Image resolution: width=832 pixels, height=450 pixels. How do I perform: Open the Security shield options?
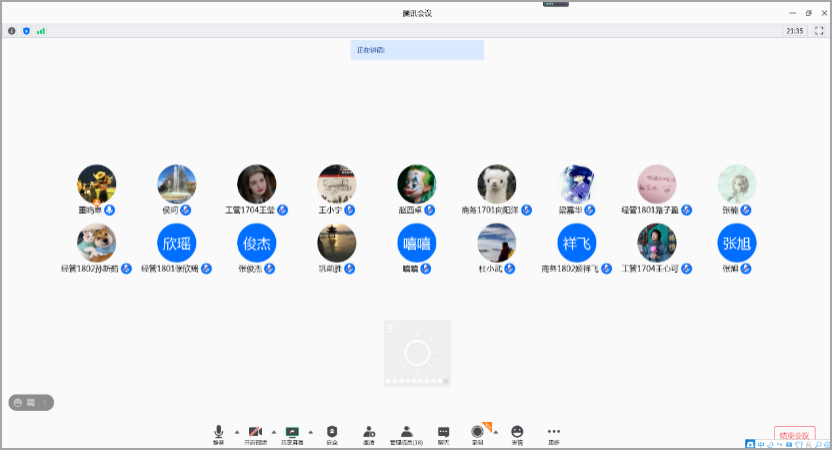point(332,432)
